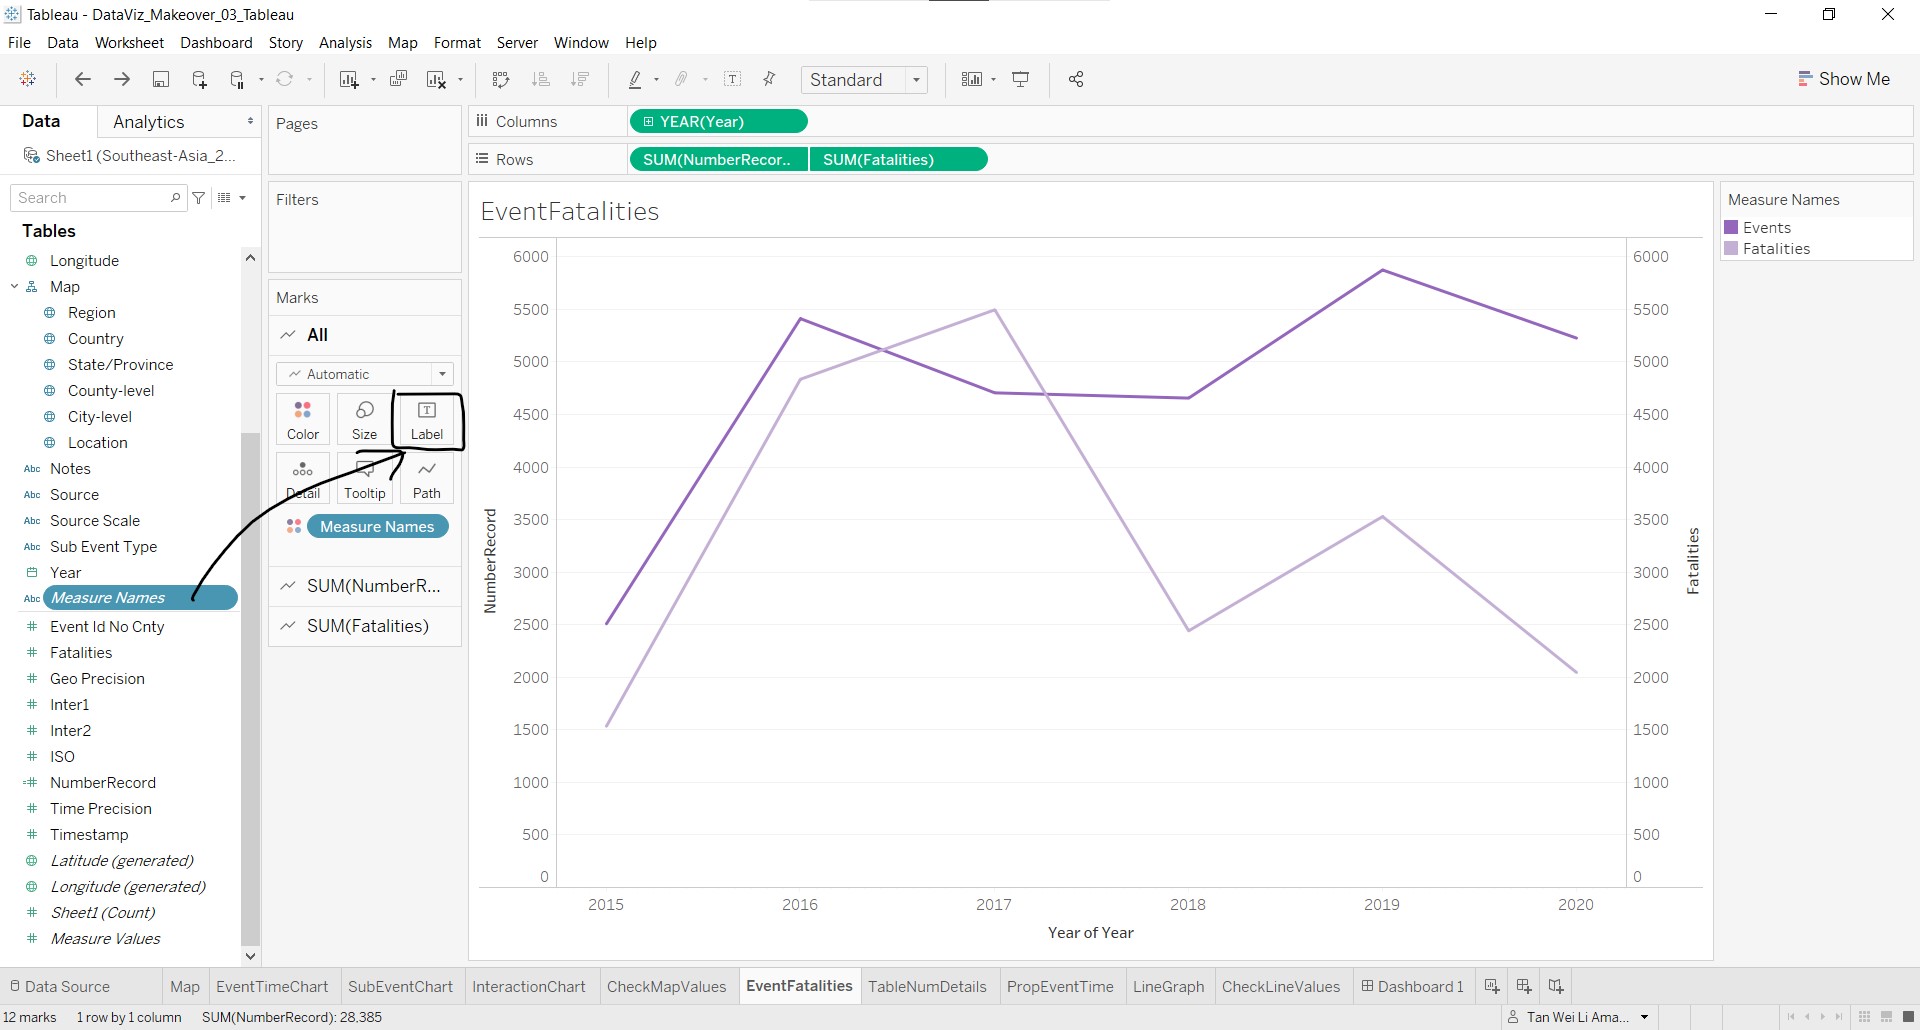
Task: Open the Color marks card button
Action: pyautogui.click(x=303, y=420)
